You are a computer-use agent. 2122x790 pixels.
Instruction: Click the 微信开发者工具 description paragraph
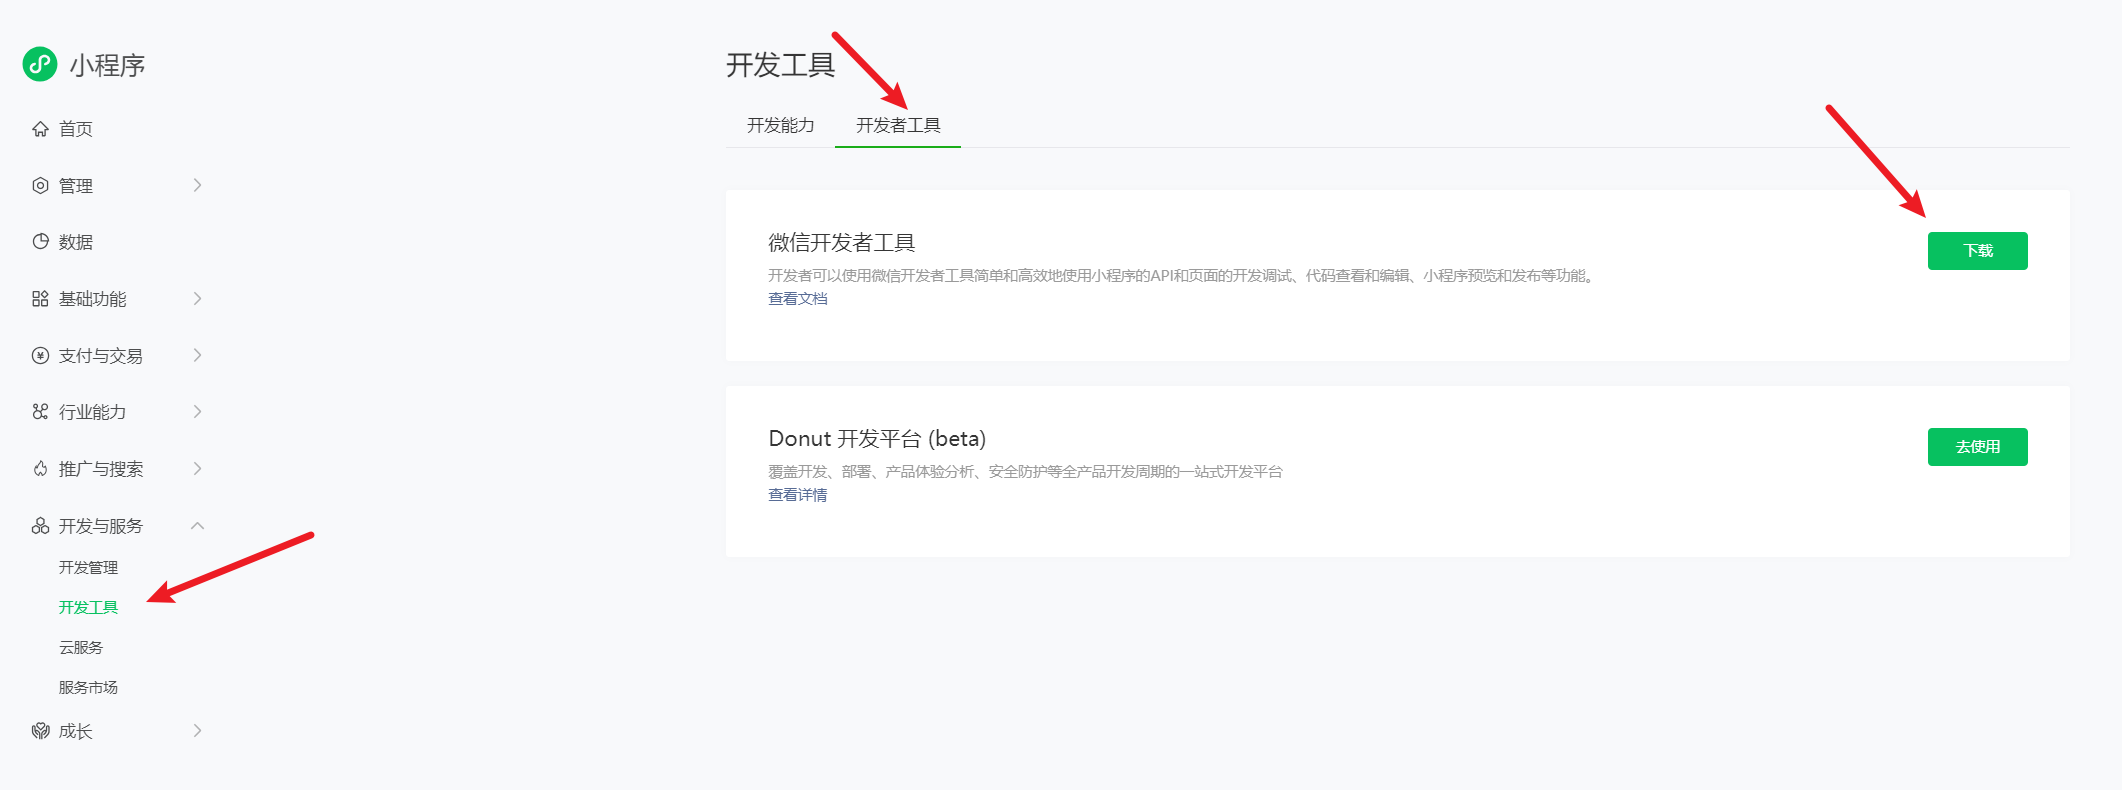tap(1181, 276)
